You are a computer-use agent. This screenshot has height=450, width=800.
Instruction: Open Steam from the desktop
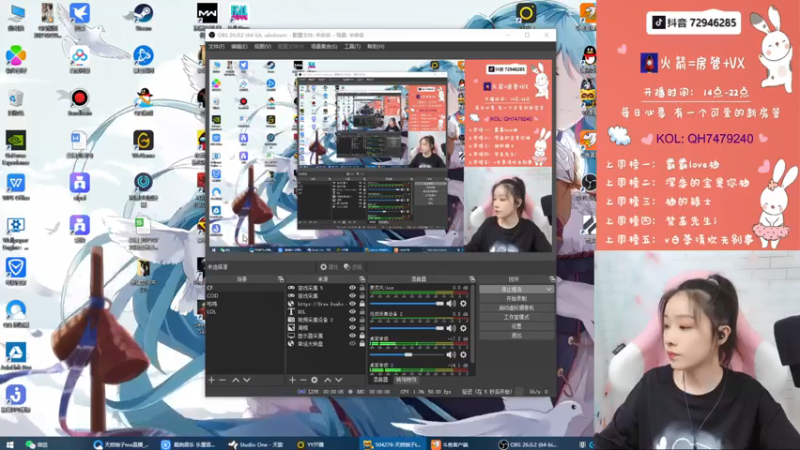pos(143,17)
